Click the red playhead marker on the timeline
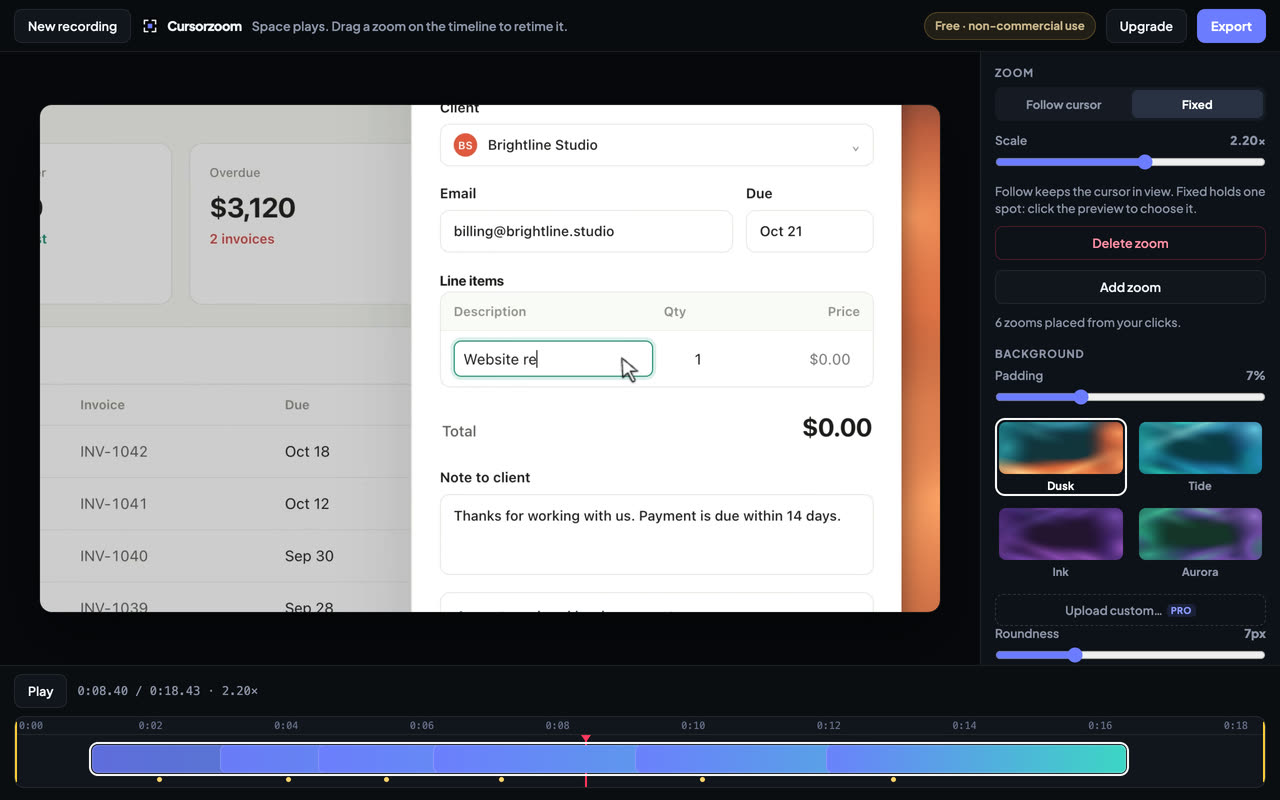1280x800 pixels. tap(586, 740)
